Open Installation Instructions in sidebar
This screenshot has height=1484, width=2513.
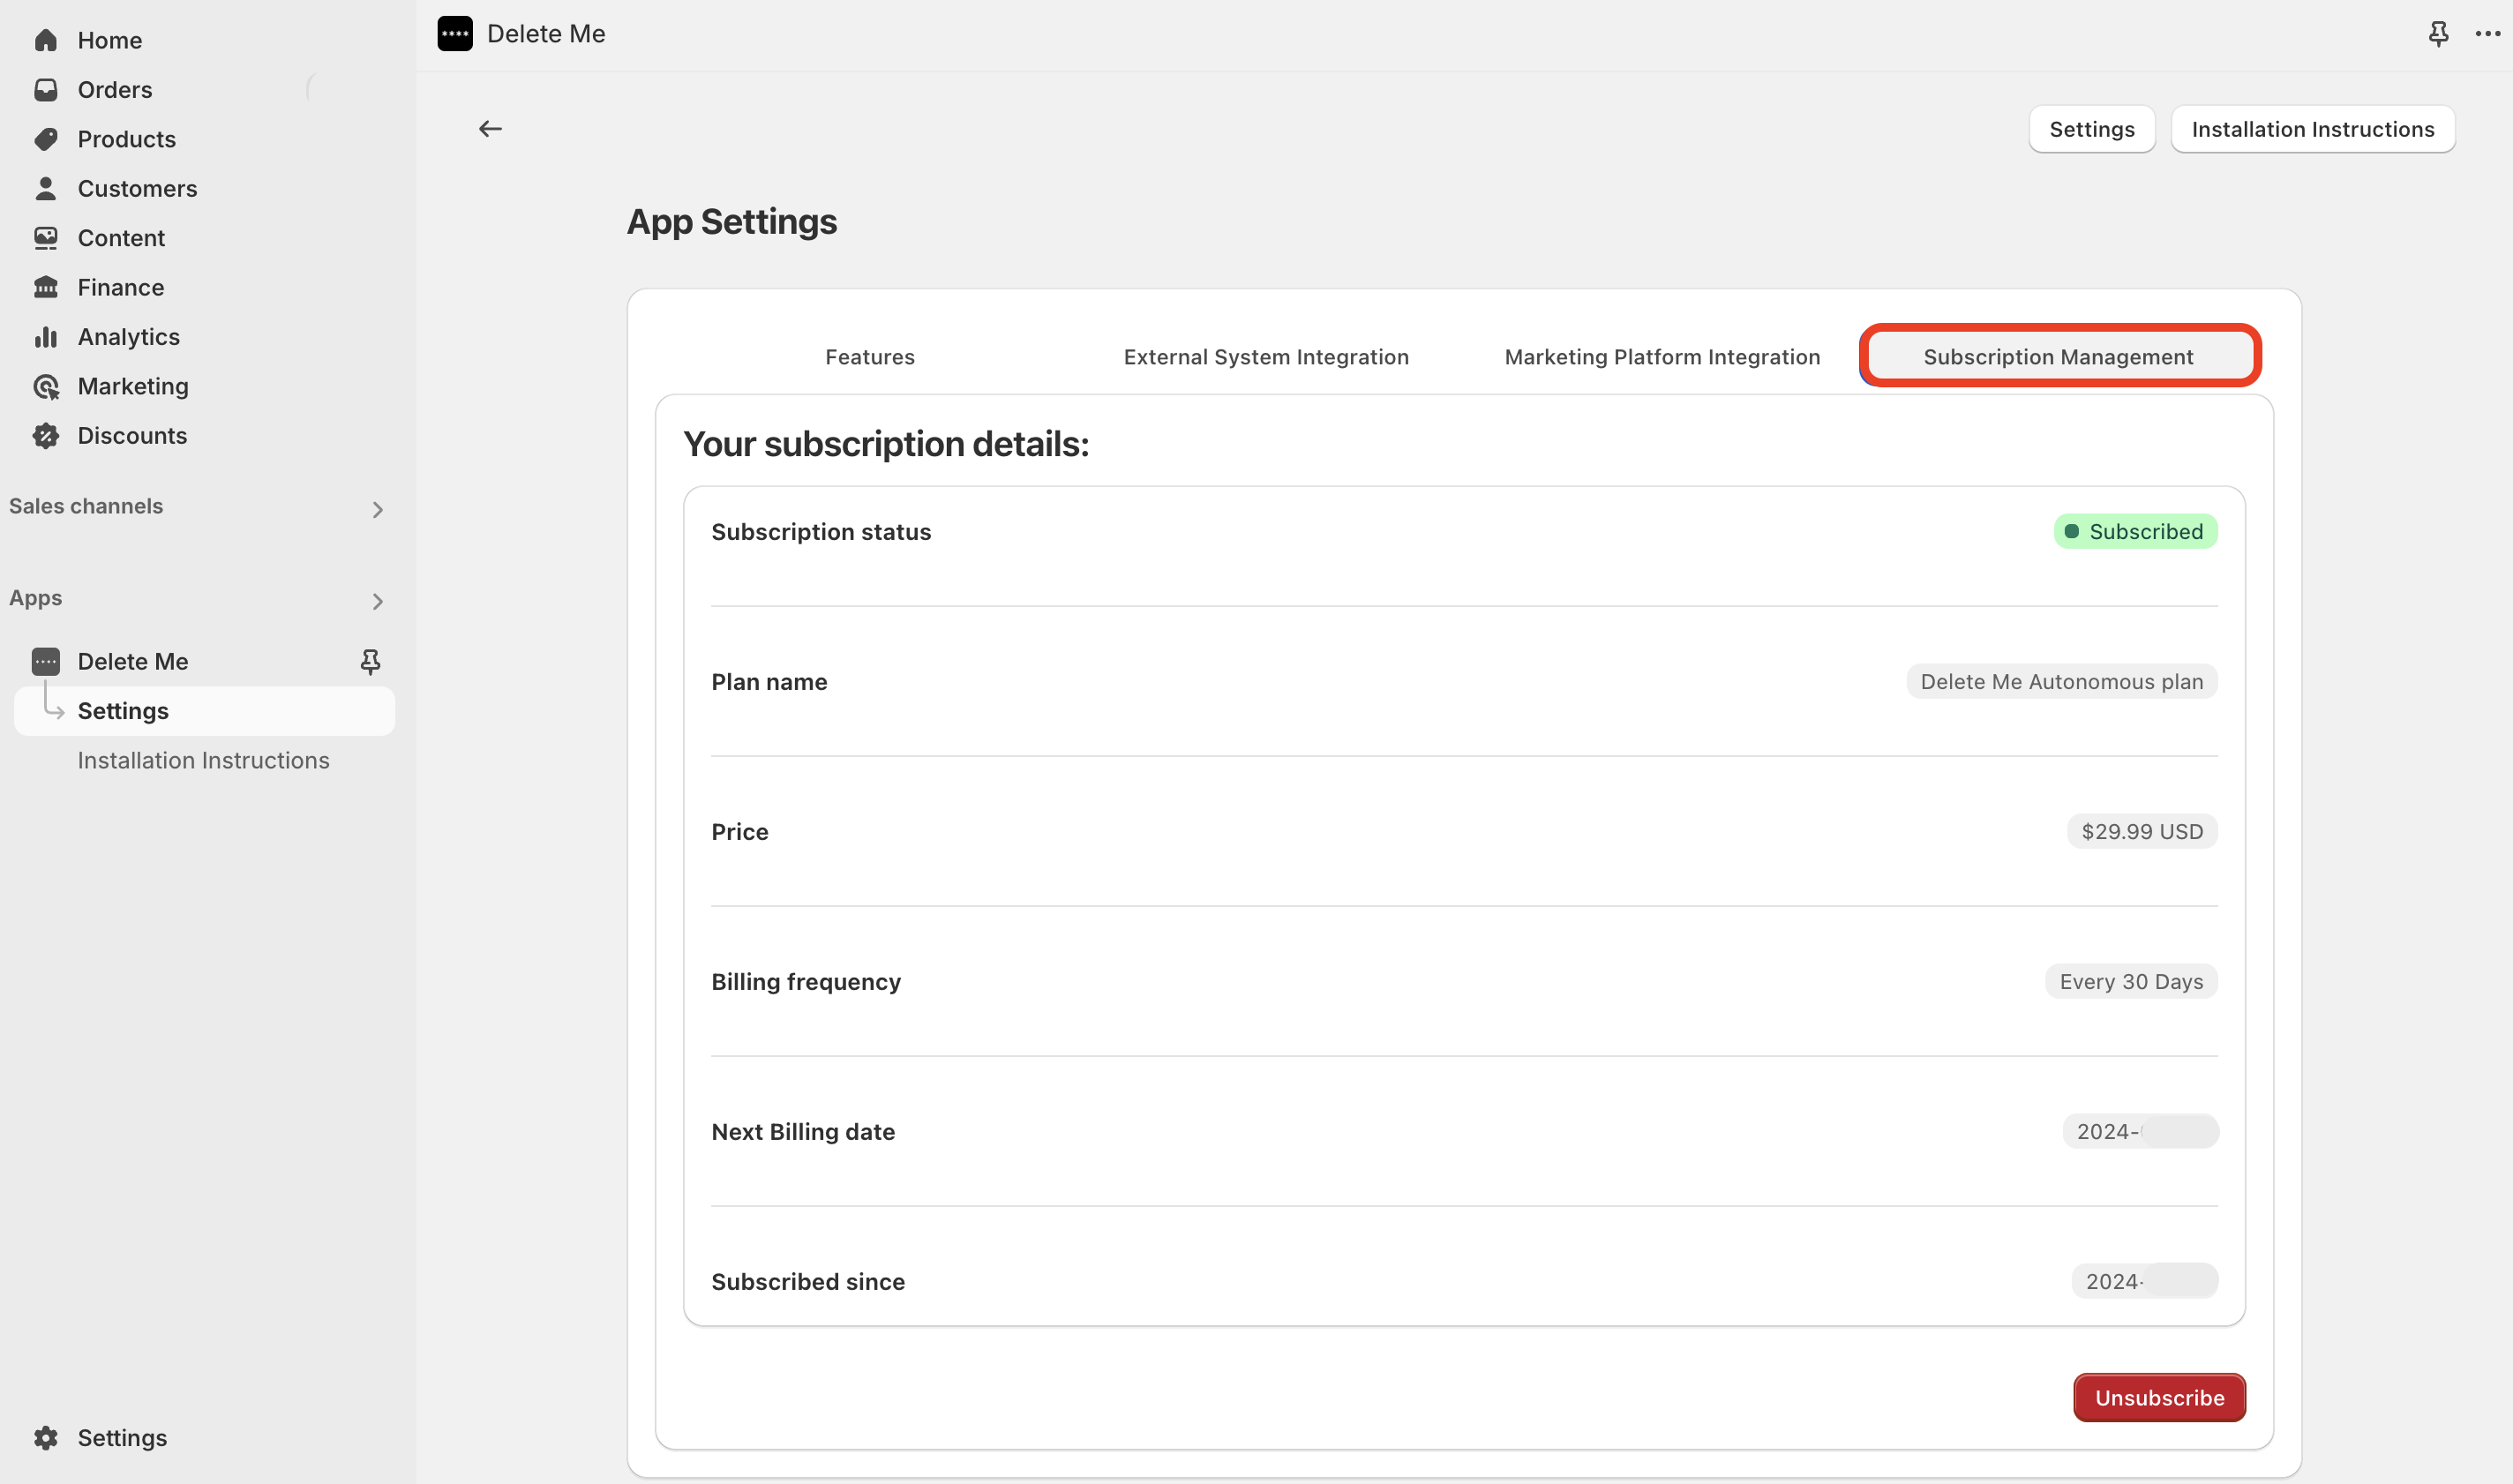[203, 760]
